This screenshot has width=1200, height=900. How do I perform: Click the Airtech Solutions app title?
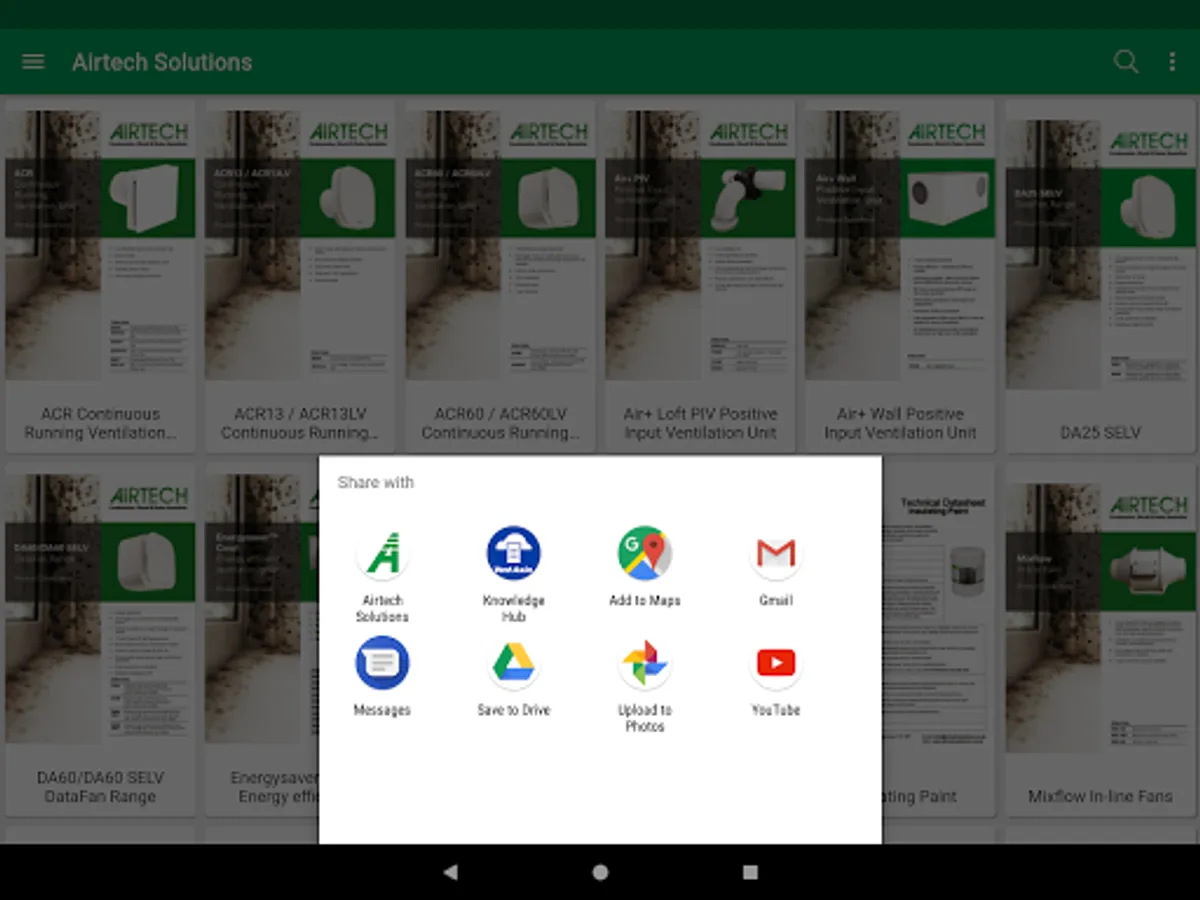coord(162,62)
